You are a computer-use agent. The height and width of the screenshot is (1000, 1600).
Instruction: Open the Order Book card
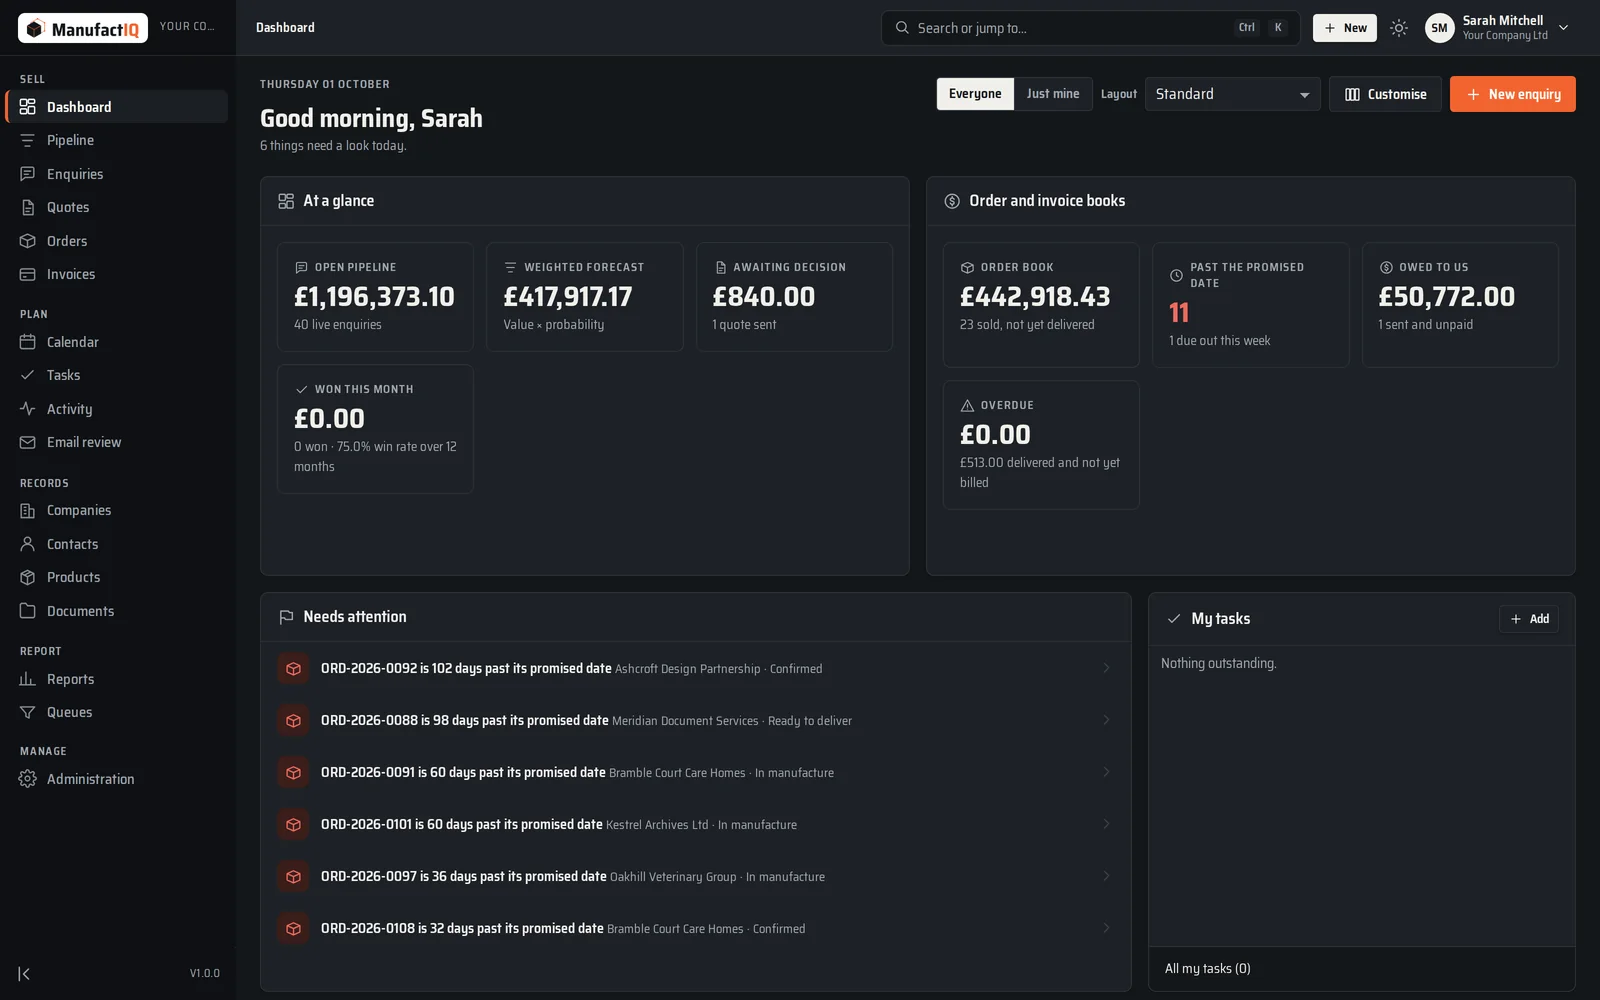pos(1041,305)
